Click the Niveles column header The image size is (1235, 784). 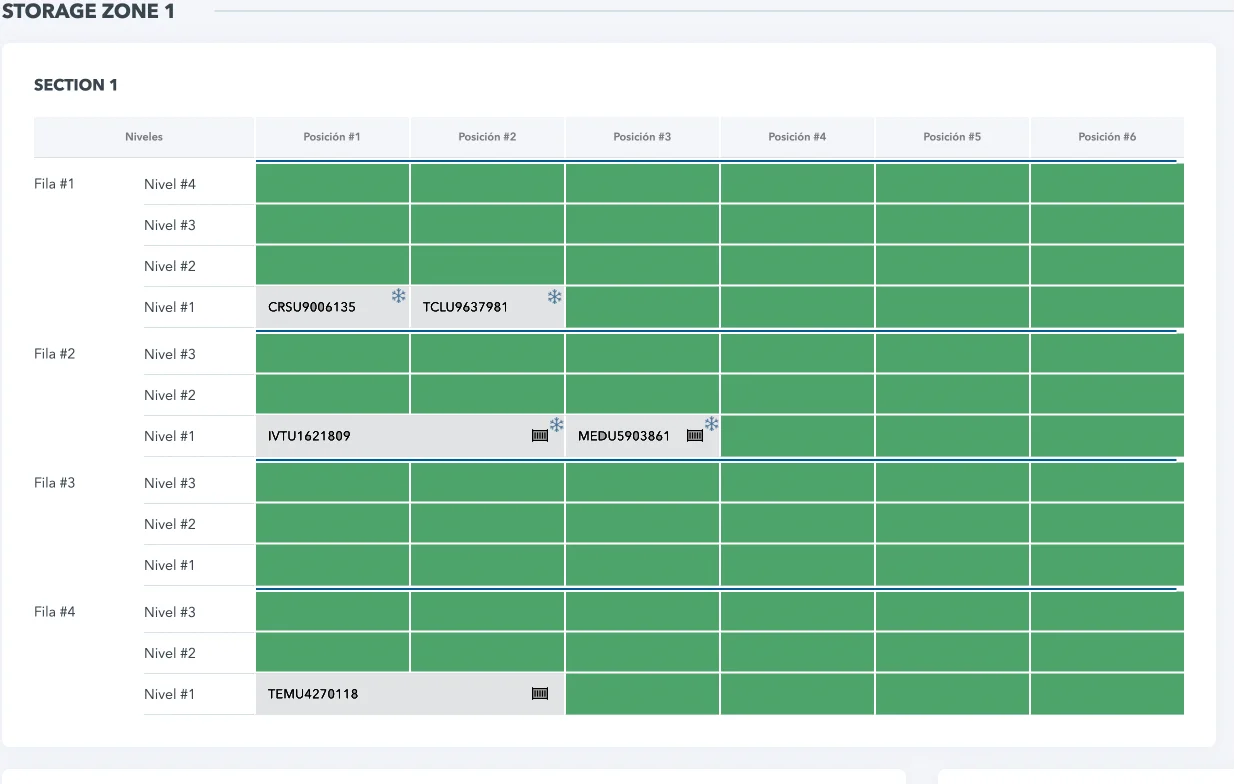[144, 137]
